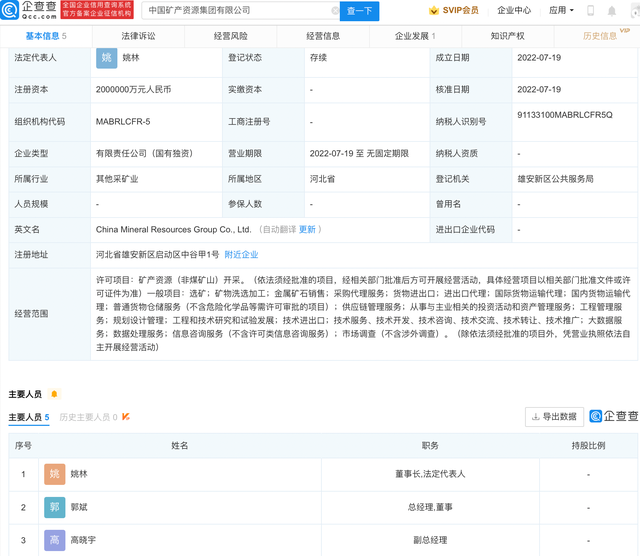Switch to 经营信息 tab
Screen dimensions: 640x556
click(x=323, y=36)
